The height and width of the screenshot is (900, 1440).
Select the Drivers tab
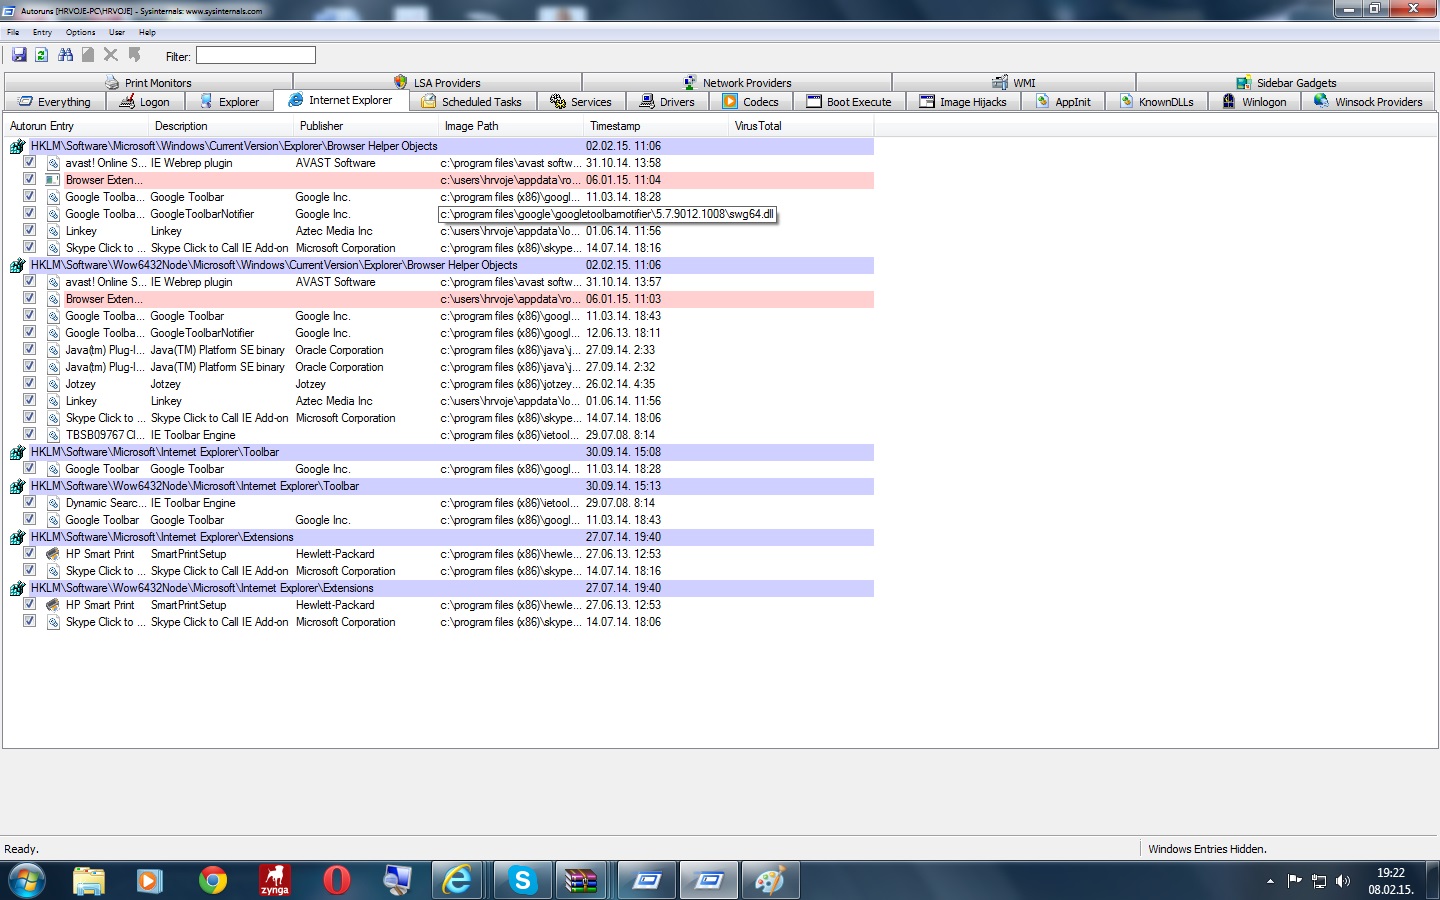(x=667, y=102)
